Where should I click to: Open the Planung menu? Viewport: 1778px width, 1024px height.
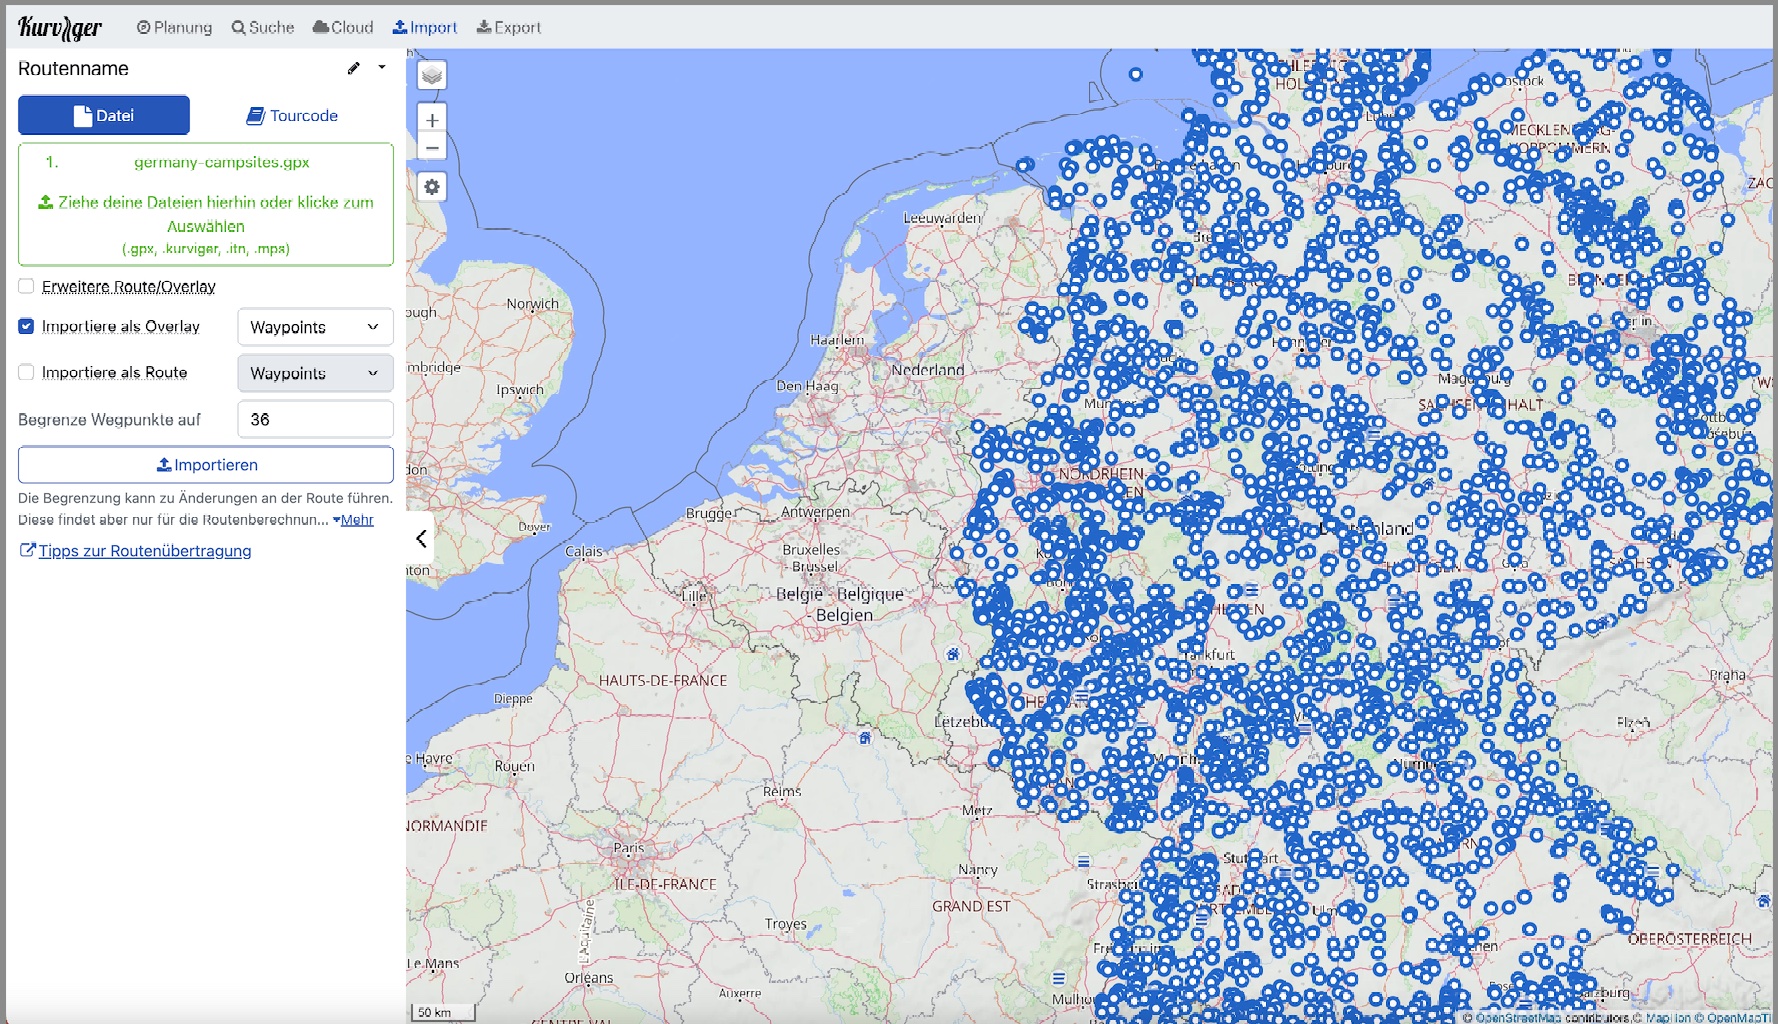coord(174,27)
